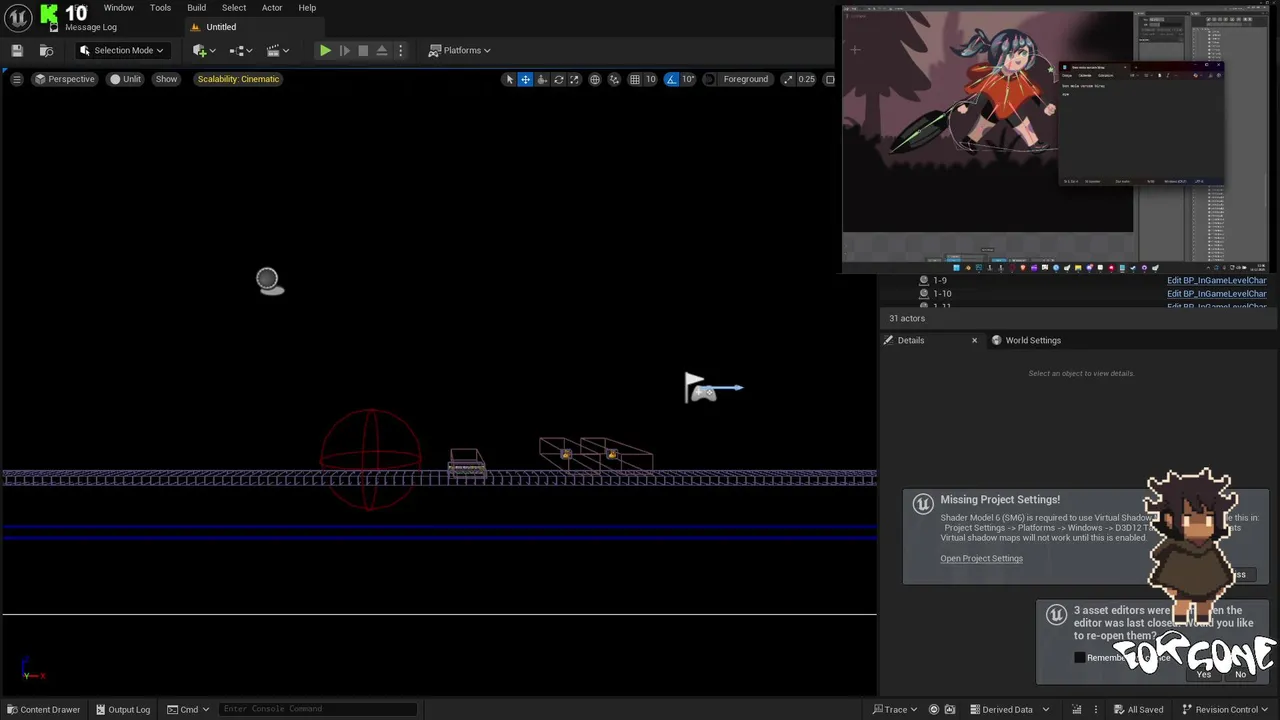Change the grid snap value 10
Viewport: 1280px width, 720px height.
[x=651, y=79]
